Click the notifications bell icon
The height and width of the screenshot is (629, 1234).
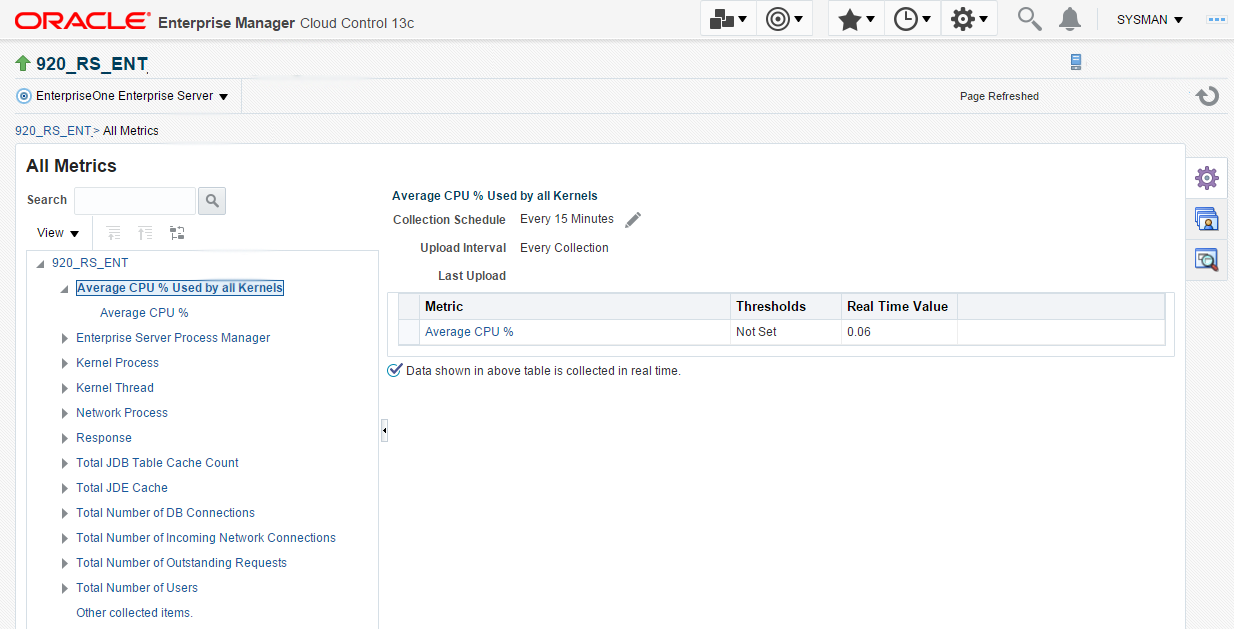click(1070, 19)
